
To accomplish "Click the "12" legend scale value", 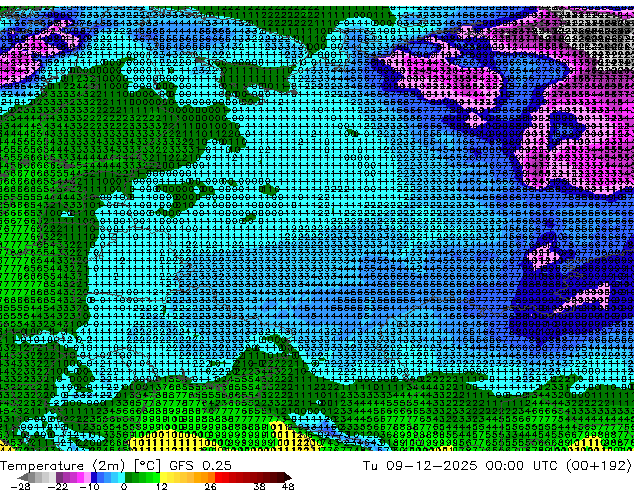I will (162, 486).
